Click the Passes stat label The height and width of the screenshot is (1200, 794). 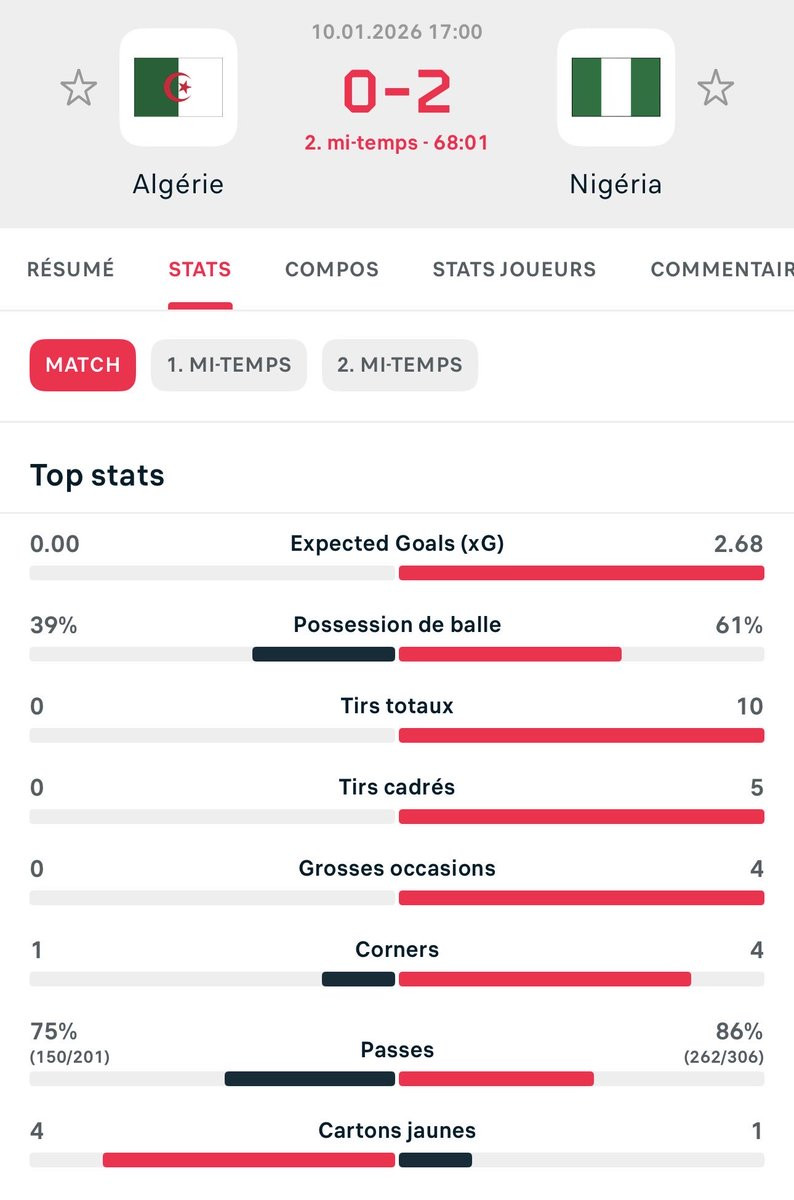[397, 1050]
